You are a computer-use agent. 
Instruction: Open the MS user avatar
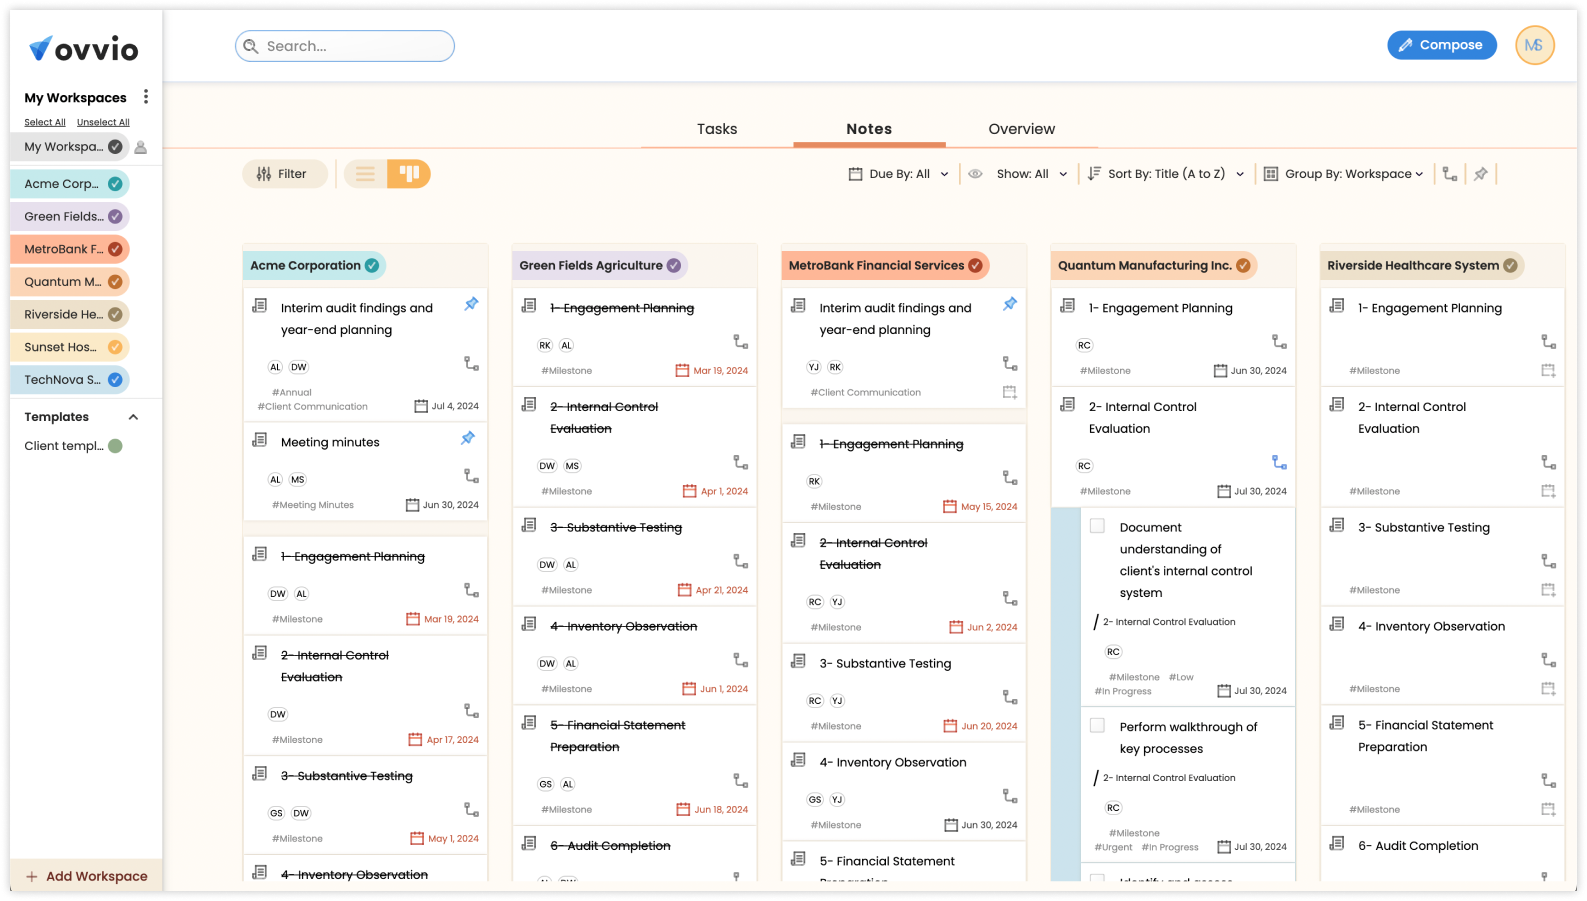point(1534,45)
